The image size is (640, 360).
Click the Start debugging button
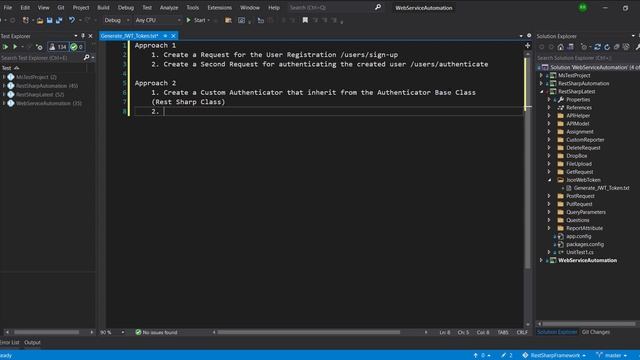click(196, 20)
